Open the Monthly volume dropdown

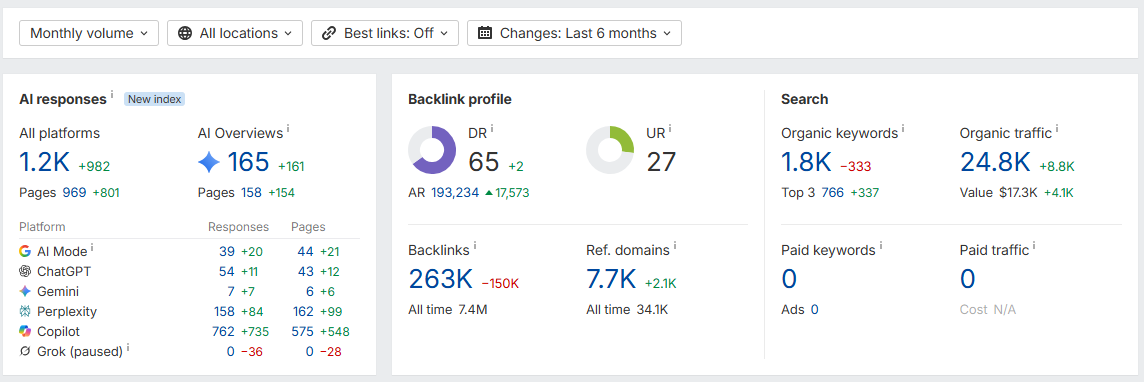89,33
